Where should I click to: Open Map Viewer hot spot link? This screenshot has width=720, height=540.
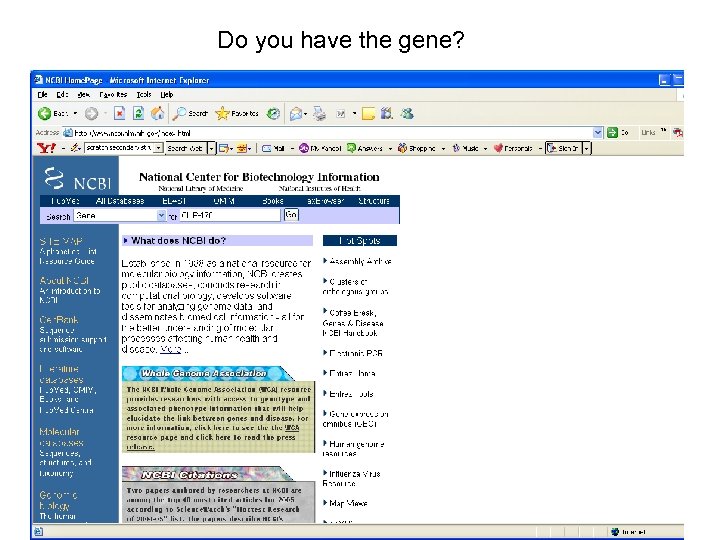[x=348, y=503]
